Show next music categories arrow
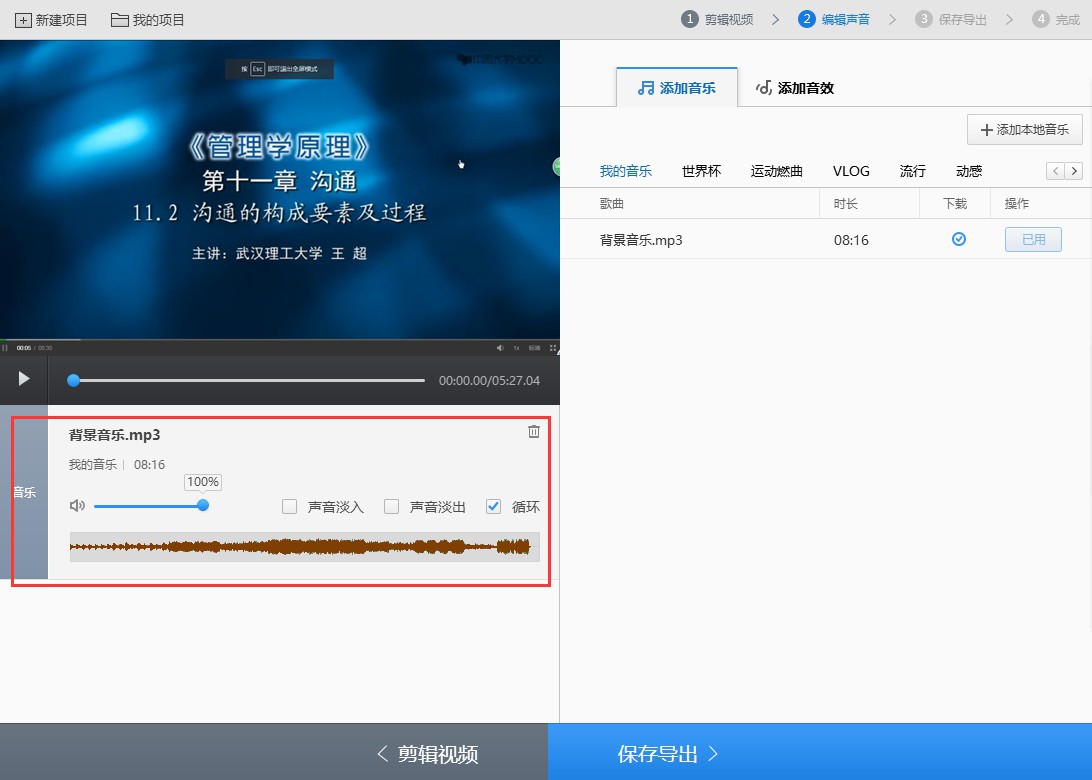Screen dimensions: 1092x780 click(x=1074, y=171)
